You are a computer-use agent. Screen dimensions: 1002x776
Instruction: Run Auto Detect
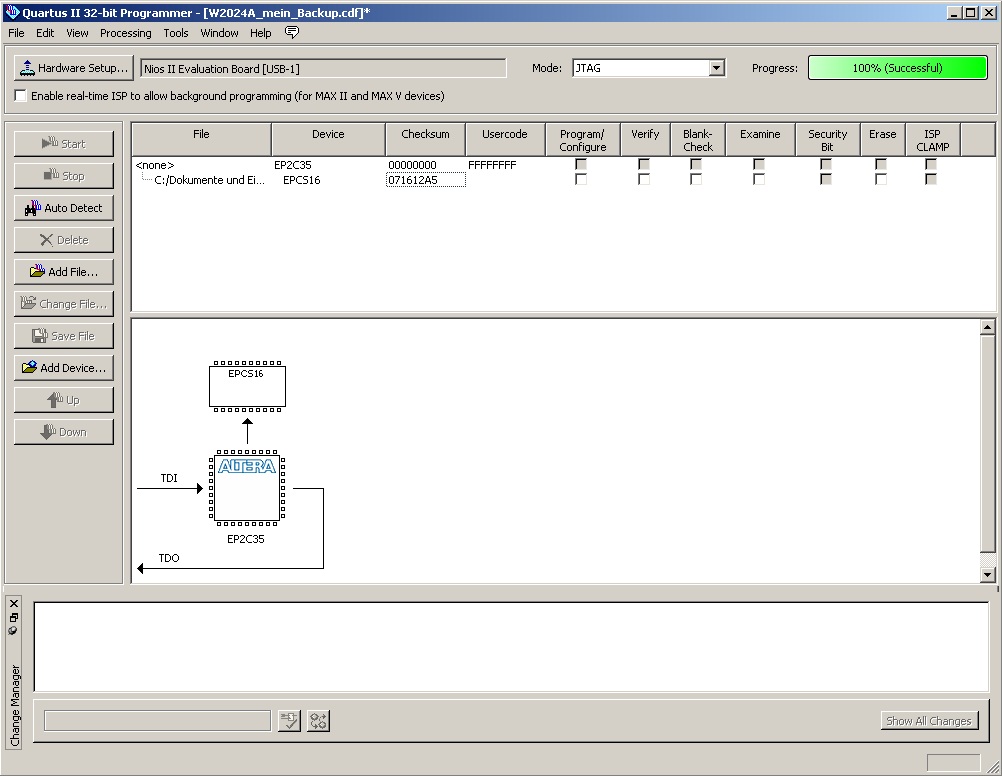pos(64,208)
